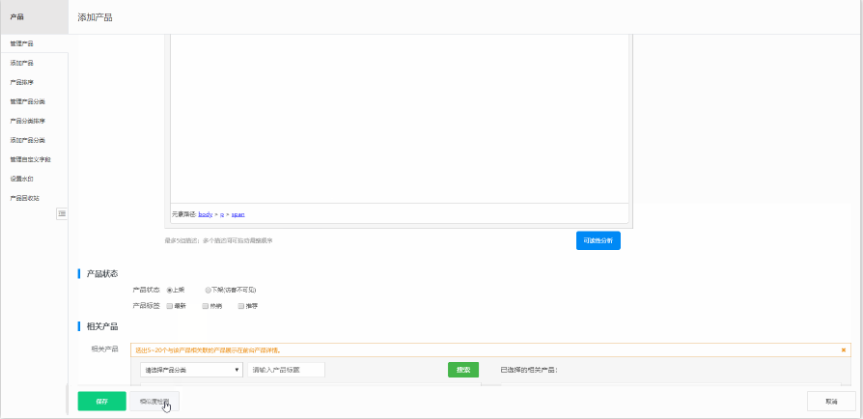Check the 推荐 product tag

241,305
